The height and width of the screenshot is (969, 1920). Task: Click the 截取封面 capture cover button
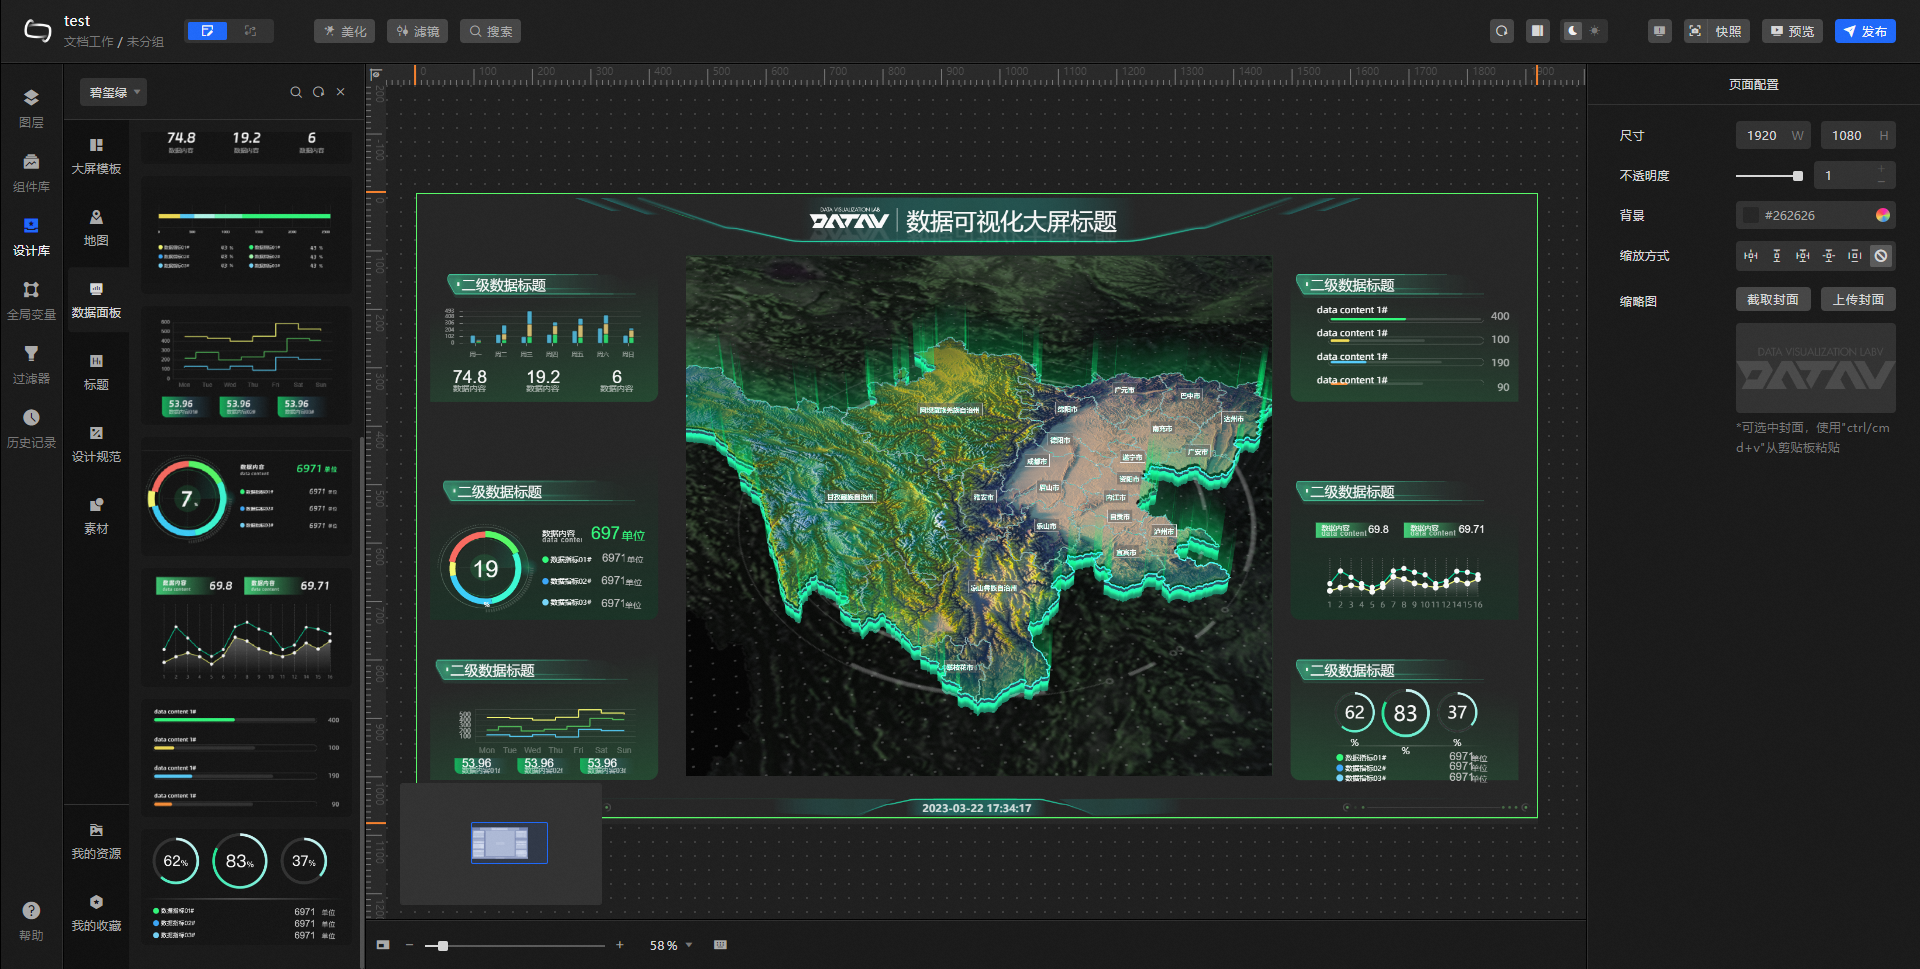[1773, 299]
